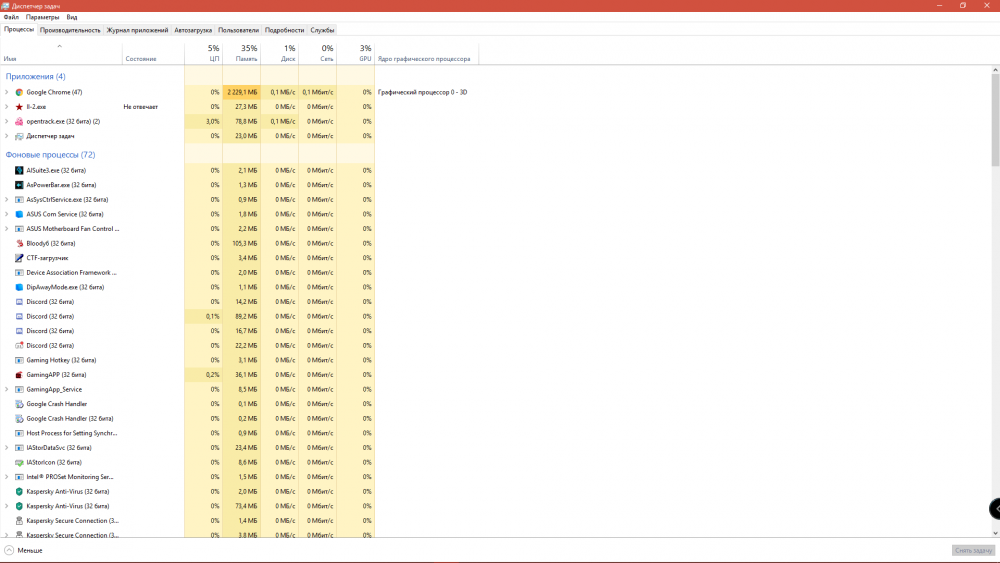Switch to the Производительность tab
The width and height of the screenshot is (1000, 563).
[70, 30]
